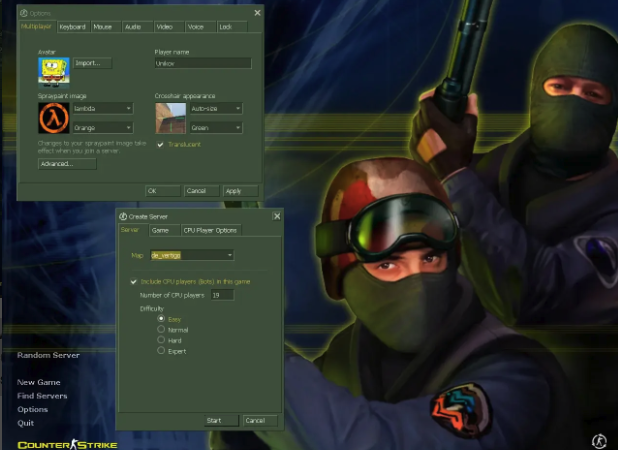The height and width of the screenshot is (450, 618).
Task: Click the Counter-Strike logo at bottom left
Action: (67, 444)
